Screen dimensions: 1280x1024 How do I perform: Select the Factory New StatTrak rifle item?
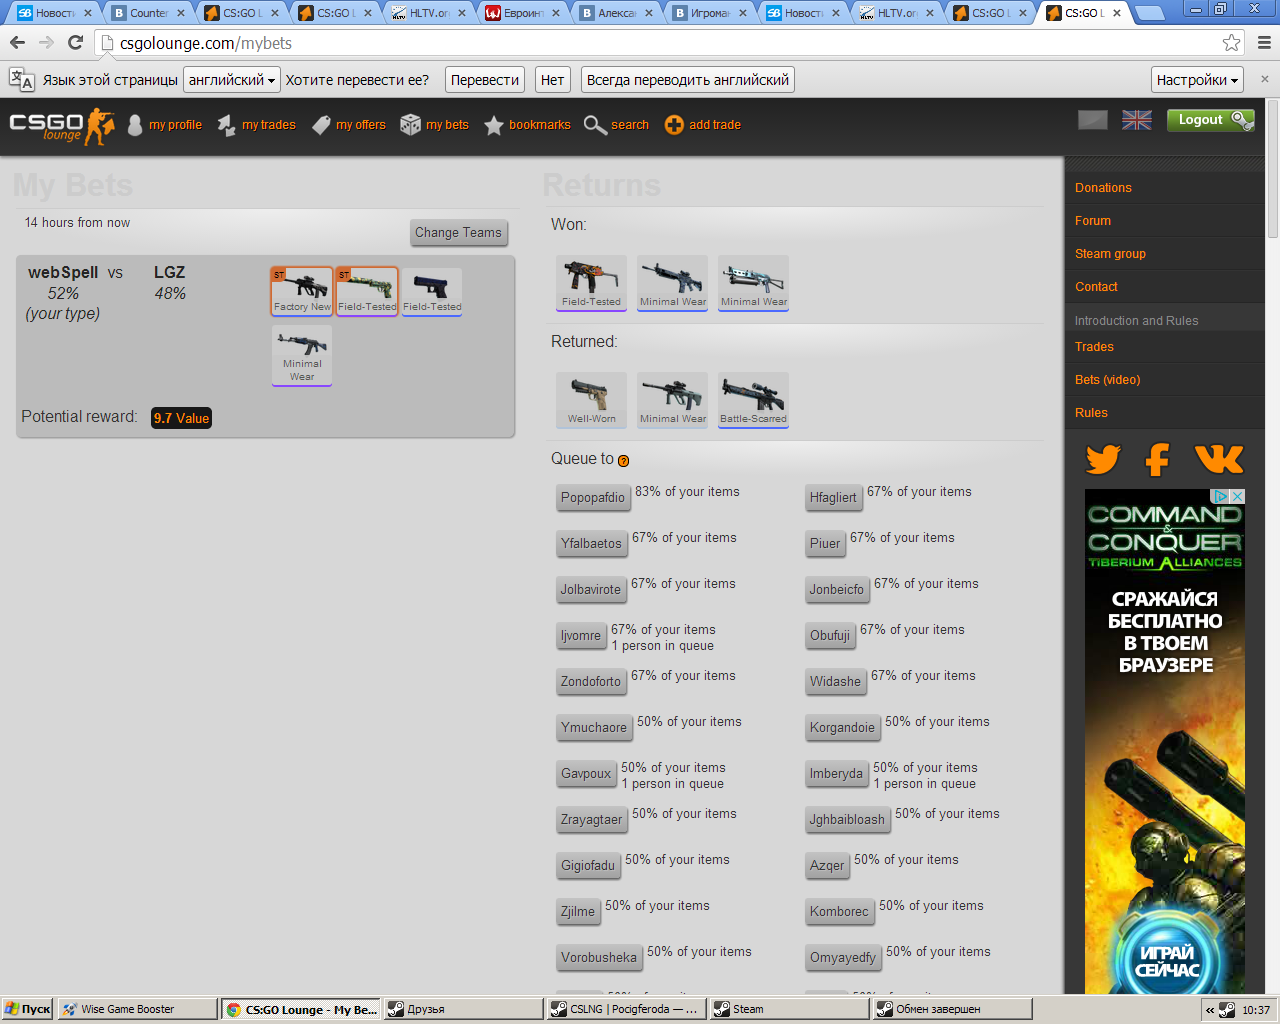302,291
